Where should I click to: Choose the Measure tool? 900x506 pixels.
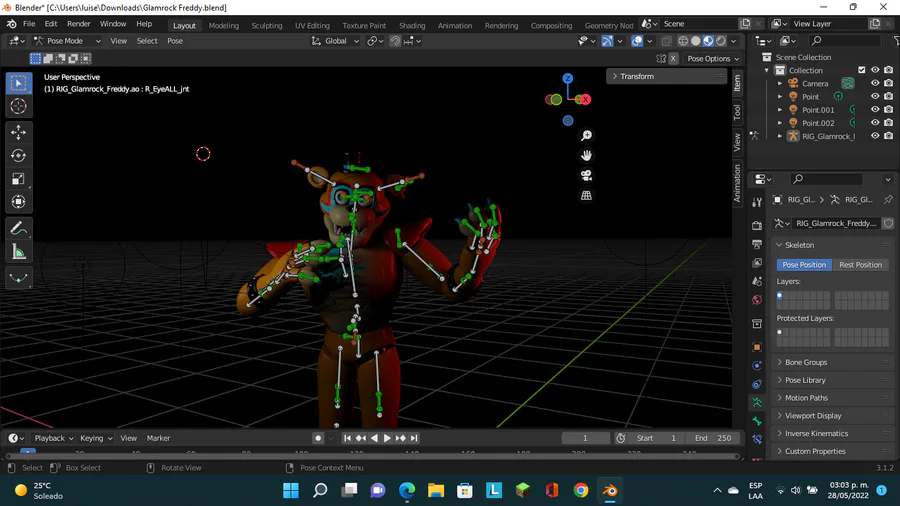[18, 252]
